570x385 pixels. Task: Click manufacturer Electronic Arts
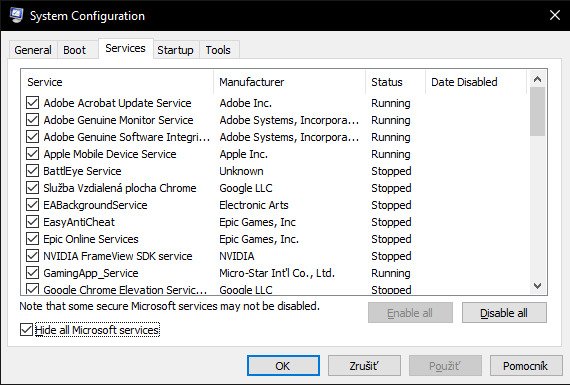tap(254, 205)
